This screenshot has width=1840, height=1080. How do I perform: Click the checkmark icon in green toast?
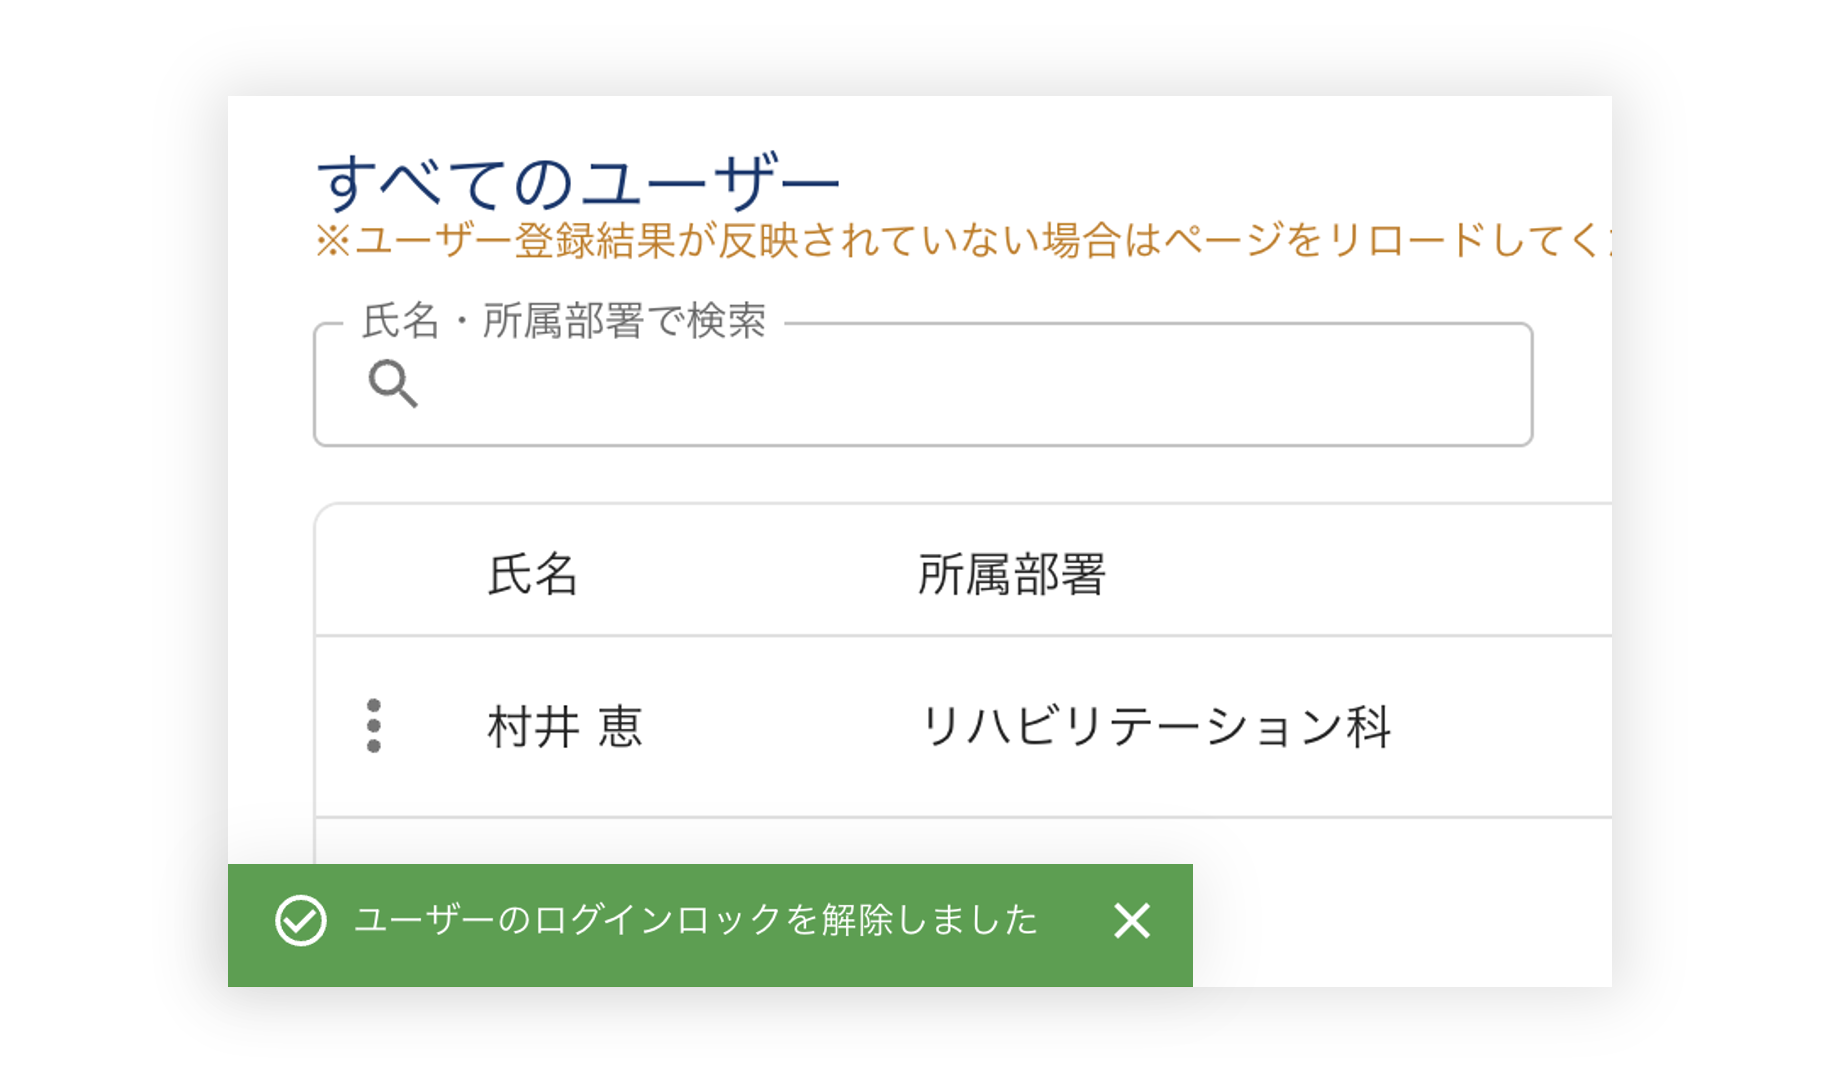tap(301, 921)
